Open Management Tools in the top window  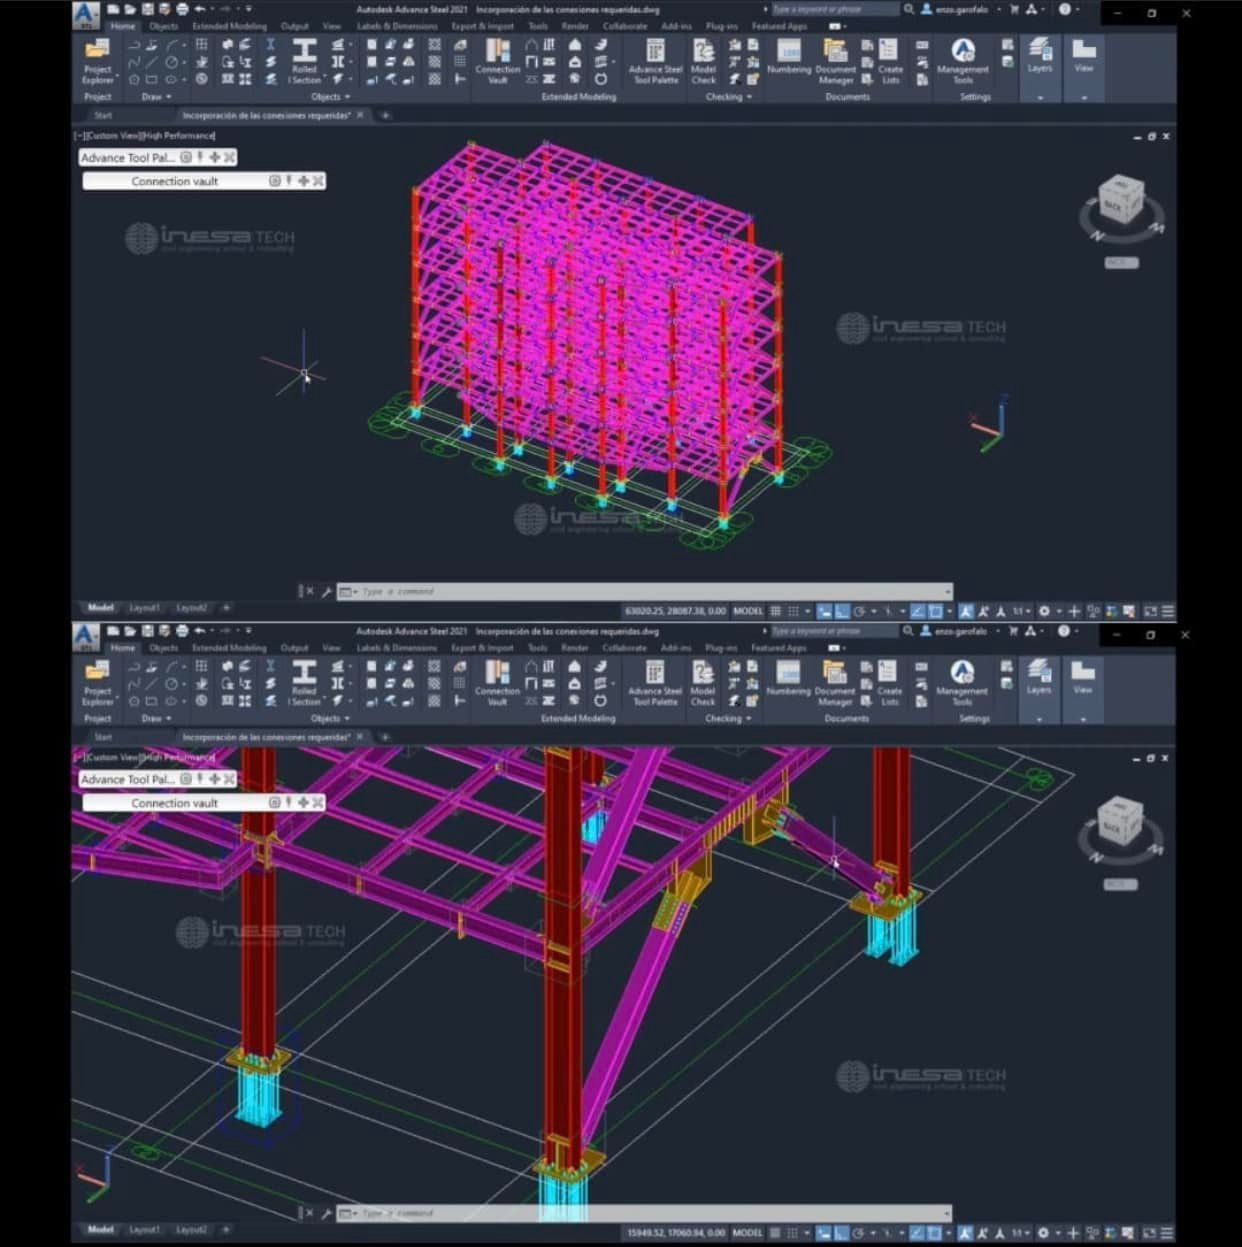click(x=962, y=62)
